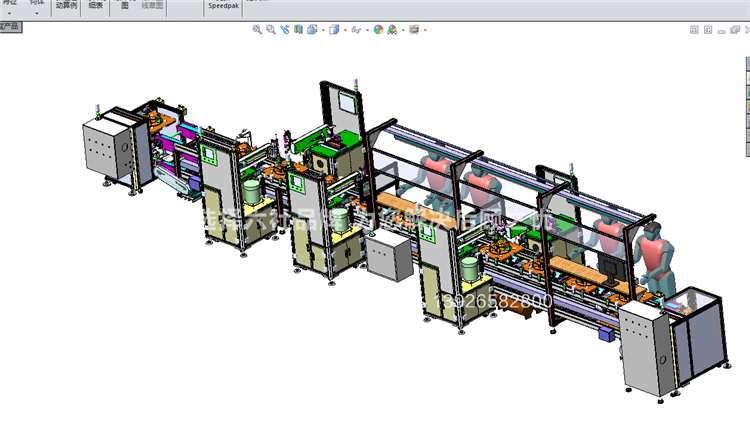Select the 产品 tab at top left
Viewport: 750px width, 443px height.
point(11,27)
